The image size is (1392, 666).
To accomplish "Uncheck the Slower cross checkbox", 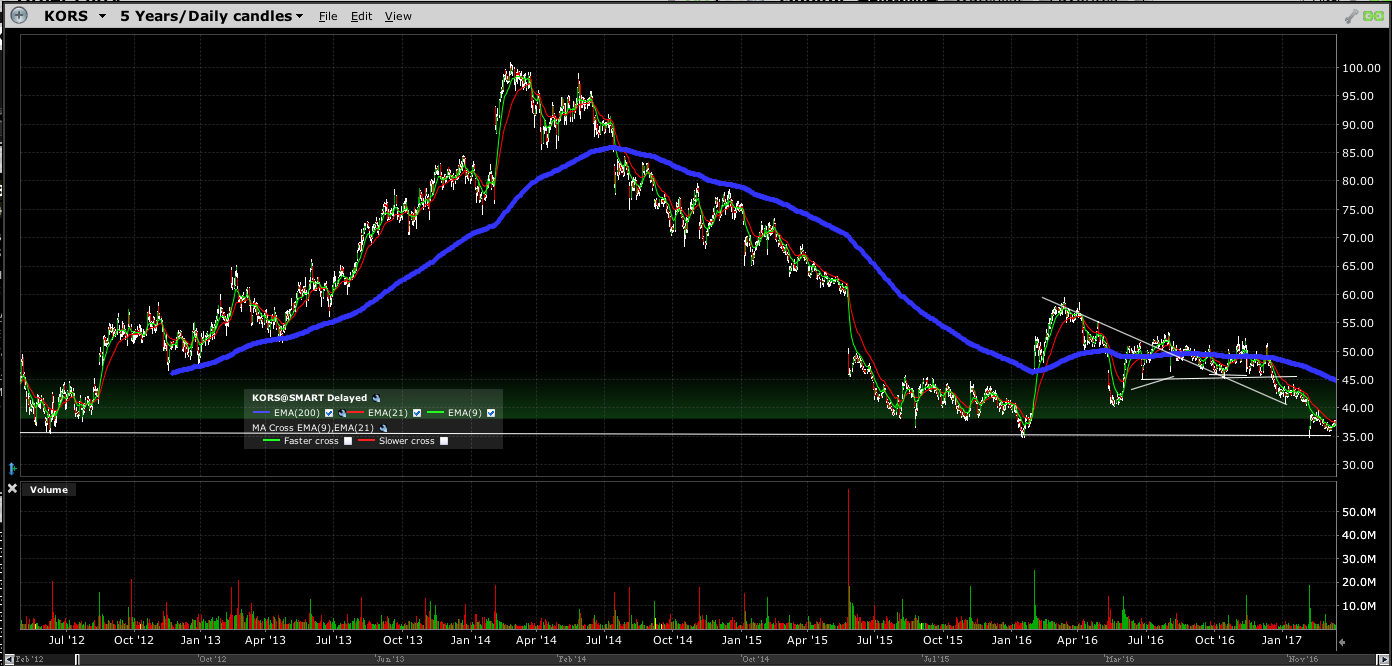I will [x=444, y=440].
